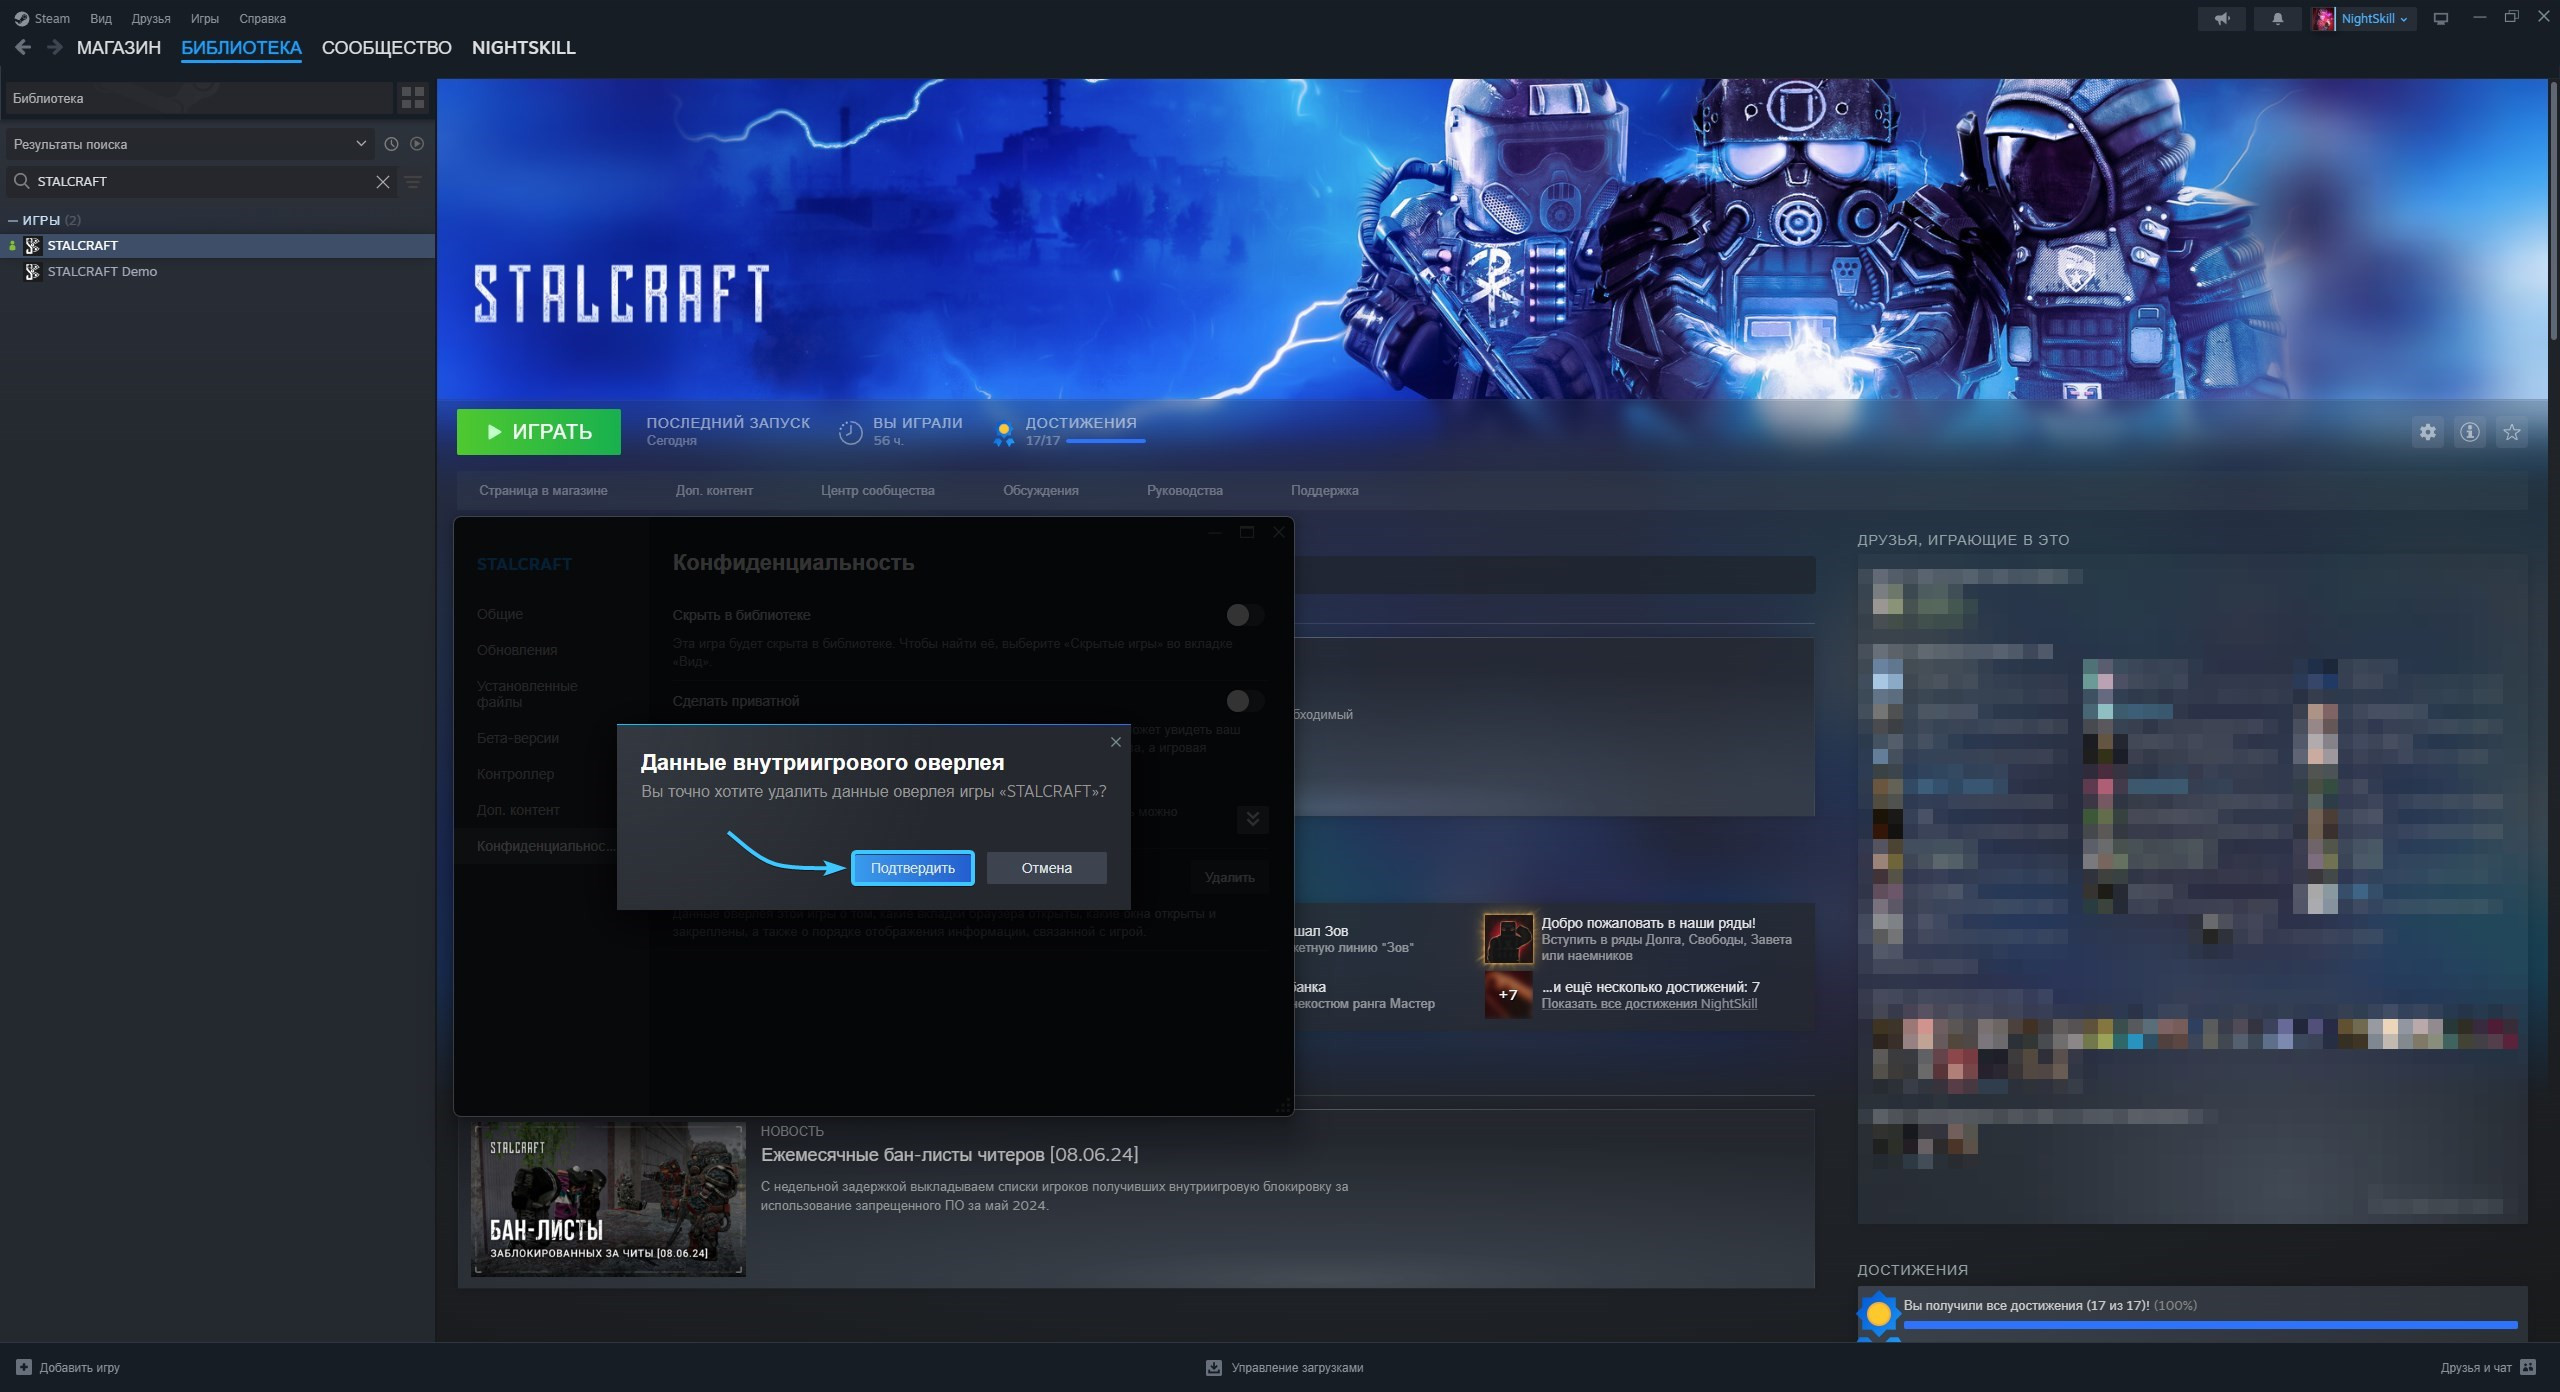The width and height of the screenshot is (2560, 1392).
Task: Click the recent activity clock filter icon
Action: [x=391, y=144]
